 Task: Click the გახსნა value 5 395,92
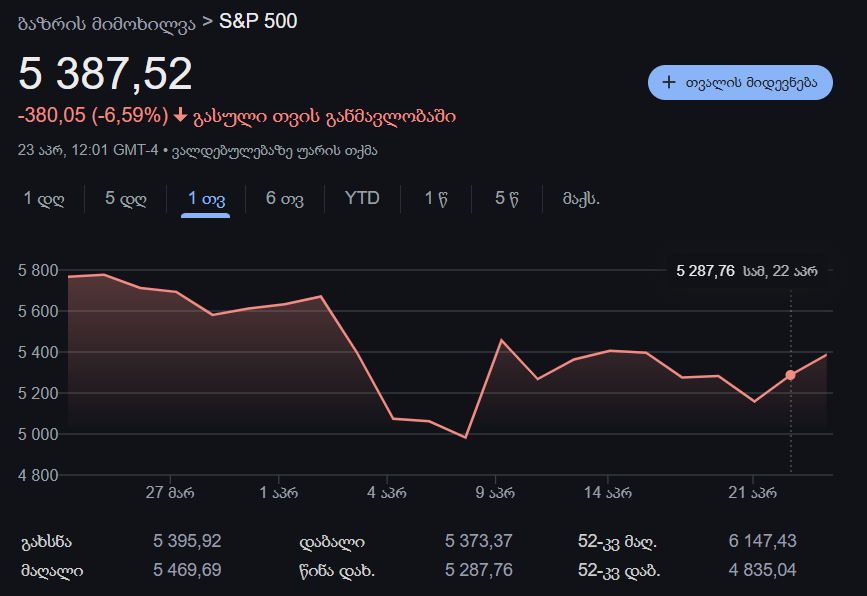187,541
